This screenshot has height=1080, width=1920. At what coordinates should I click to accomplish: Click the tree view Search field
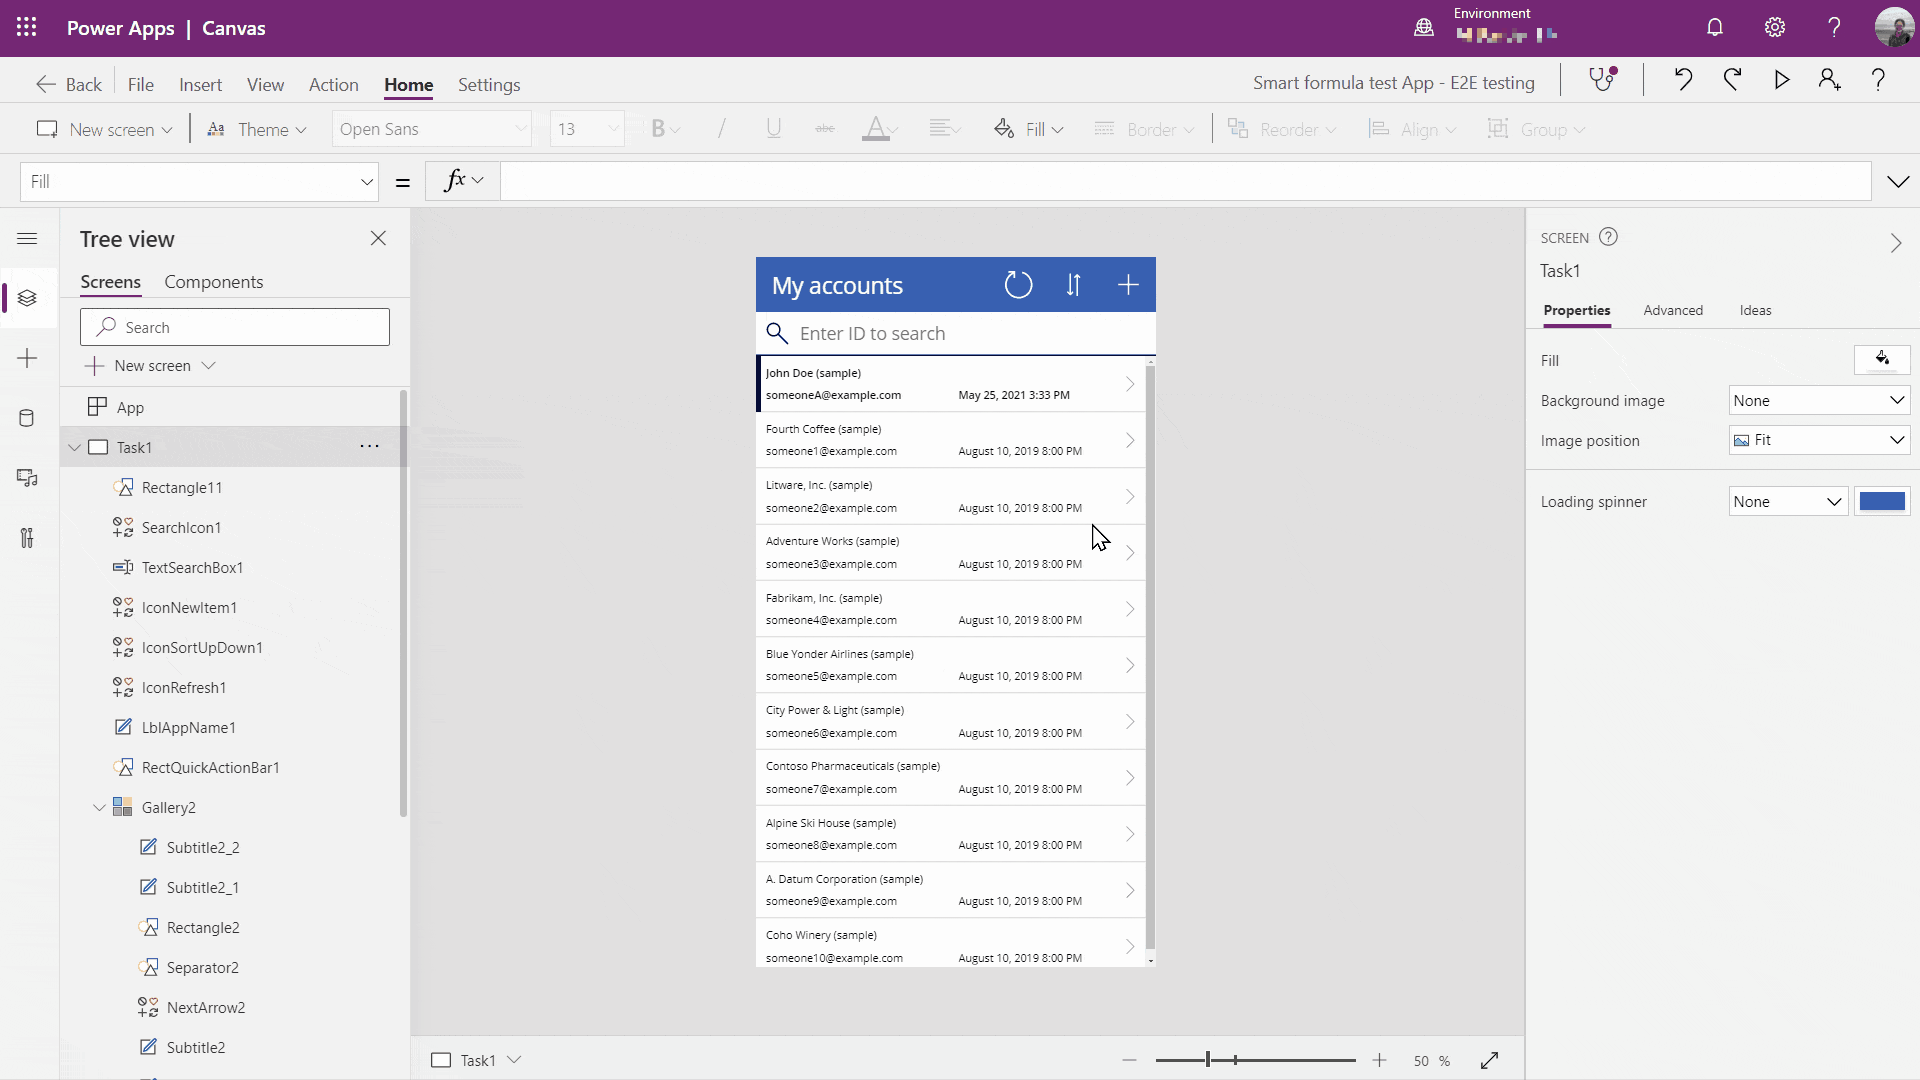[235, 327]
